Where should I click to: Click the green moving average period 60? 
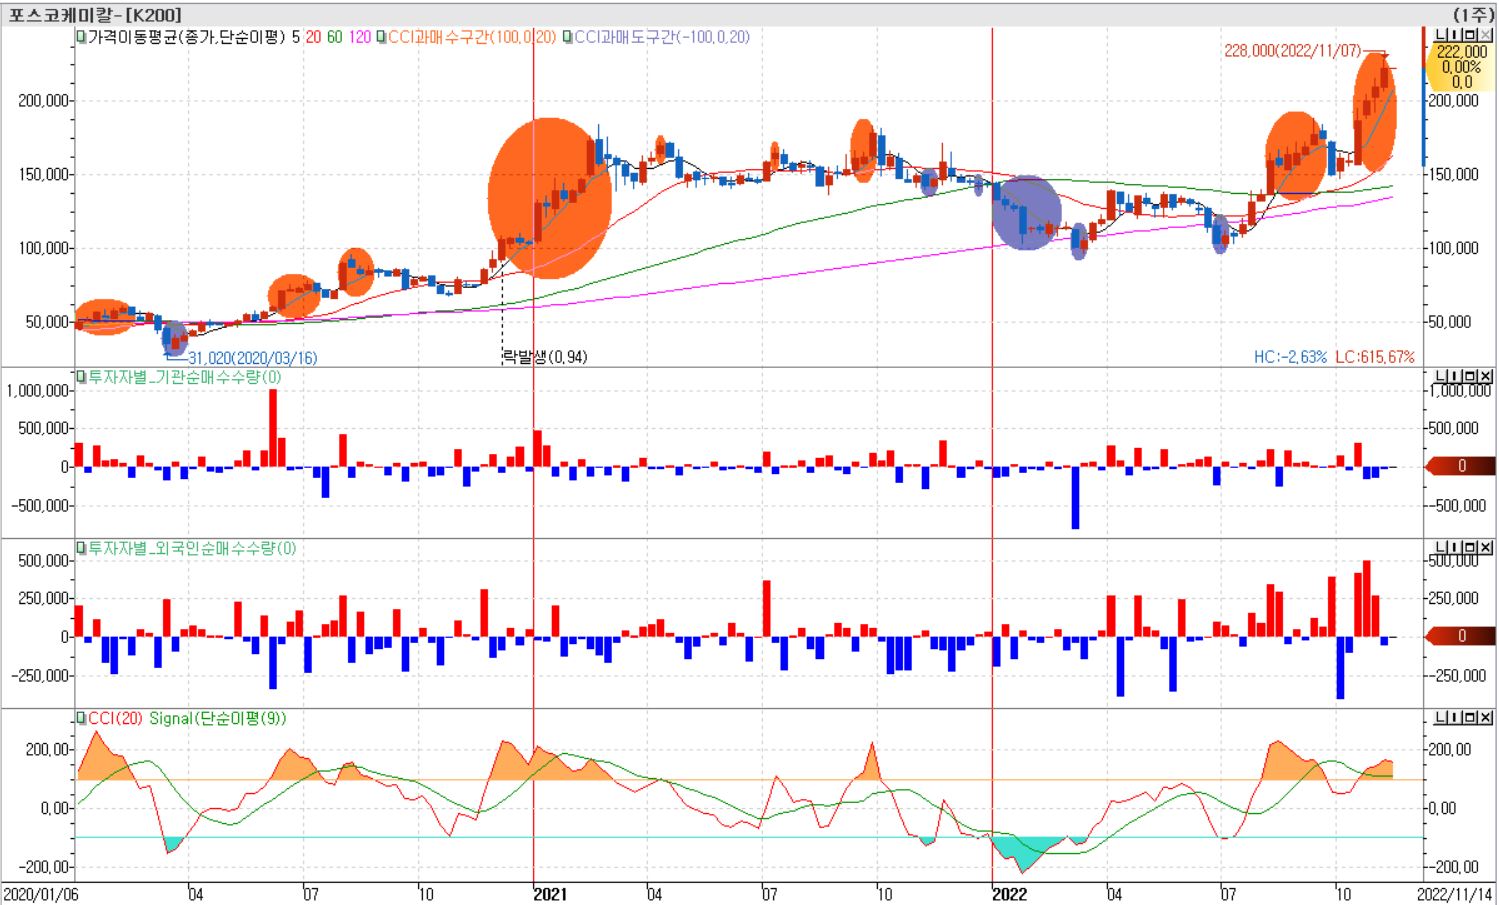click(x=335, y=37)
